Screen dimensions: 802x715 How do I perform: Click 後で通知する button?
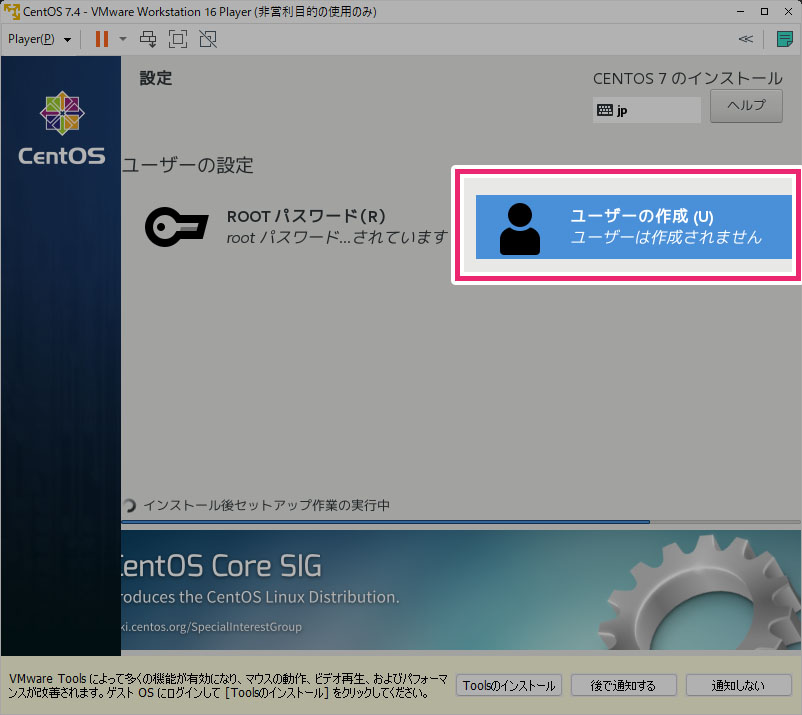pos(623,685)
